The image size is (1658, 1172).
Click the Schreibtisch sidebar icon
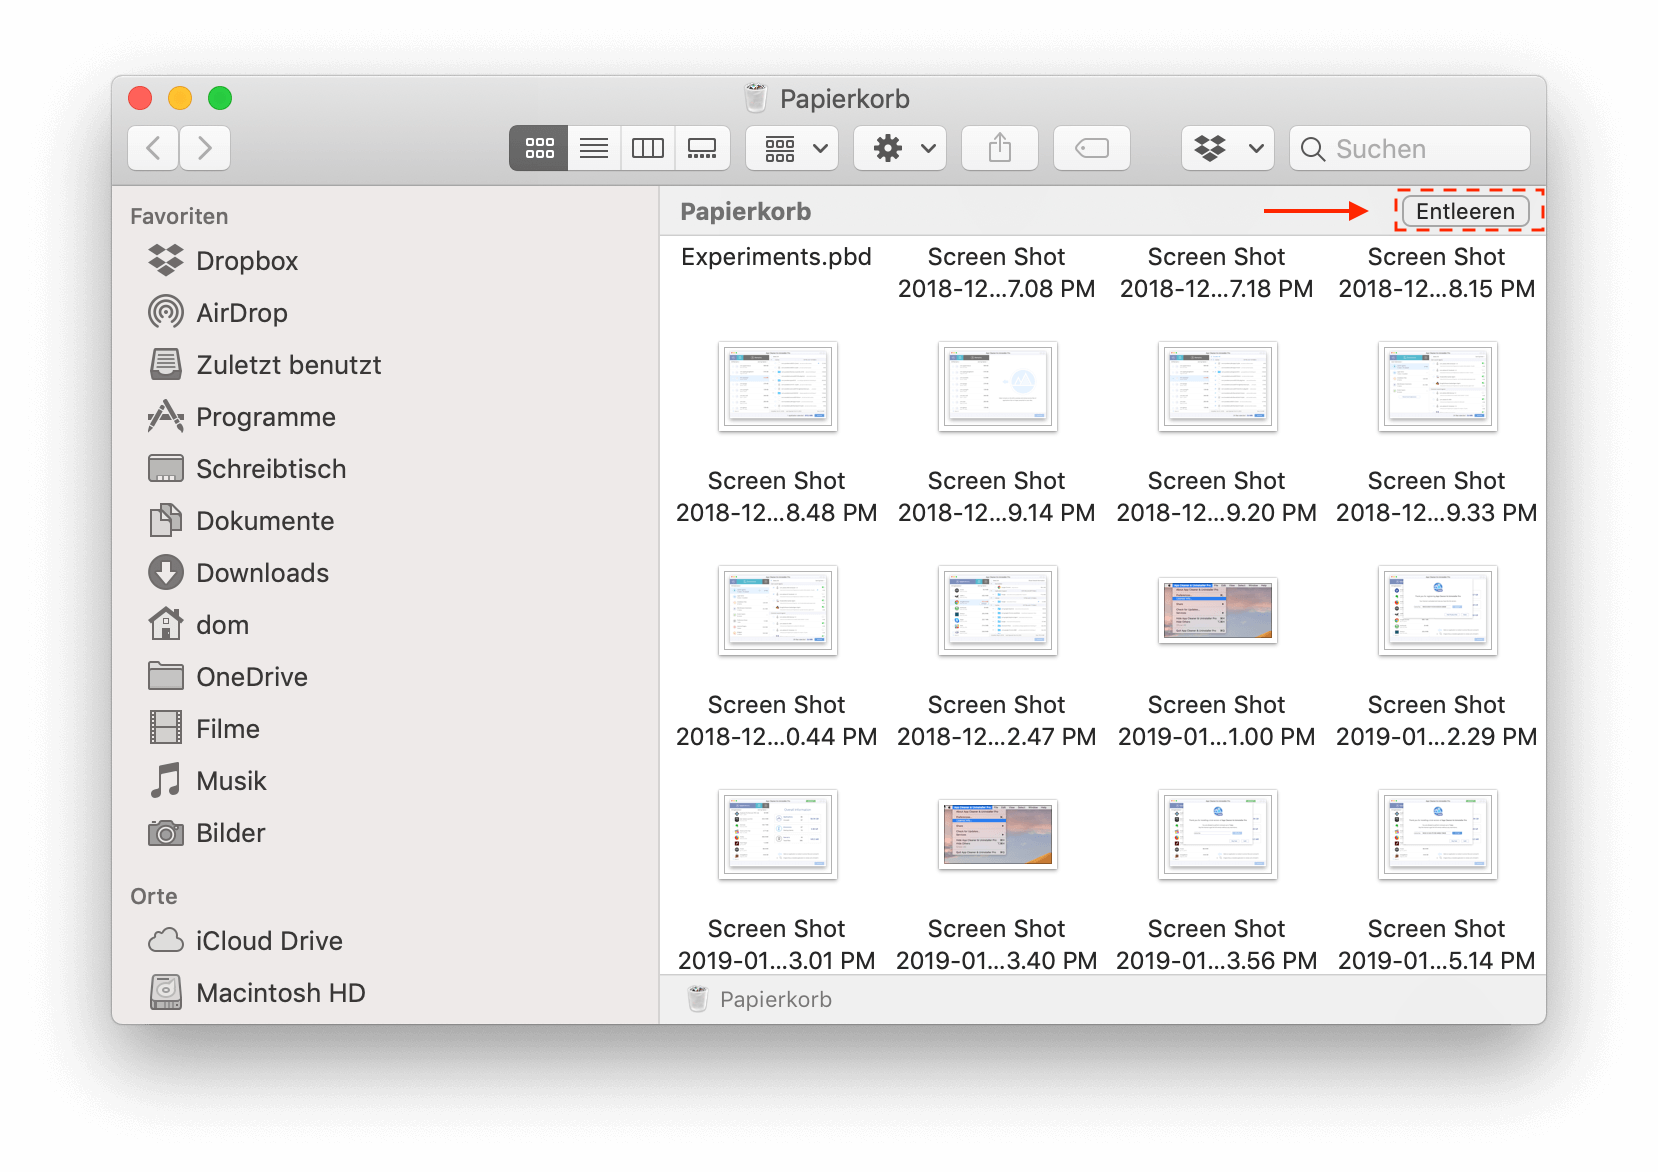pos(166,468)
